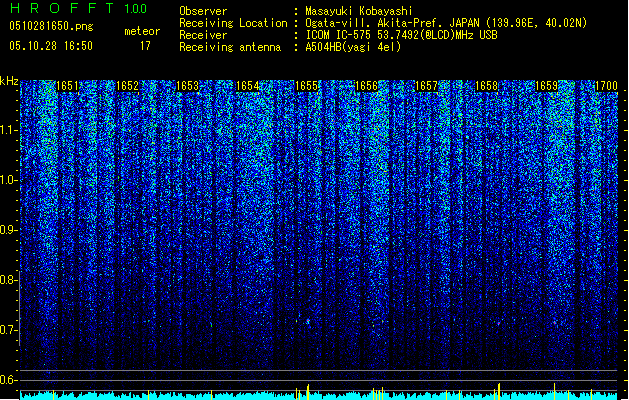Click the Receiving antenna label
The height and width of the screenshot is (400, 629).
click(x=230, y=47)
